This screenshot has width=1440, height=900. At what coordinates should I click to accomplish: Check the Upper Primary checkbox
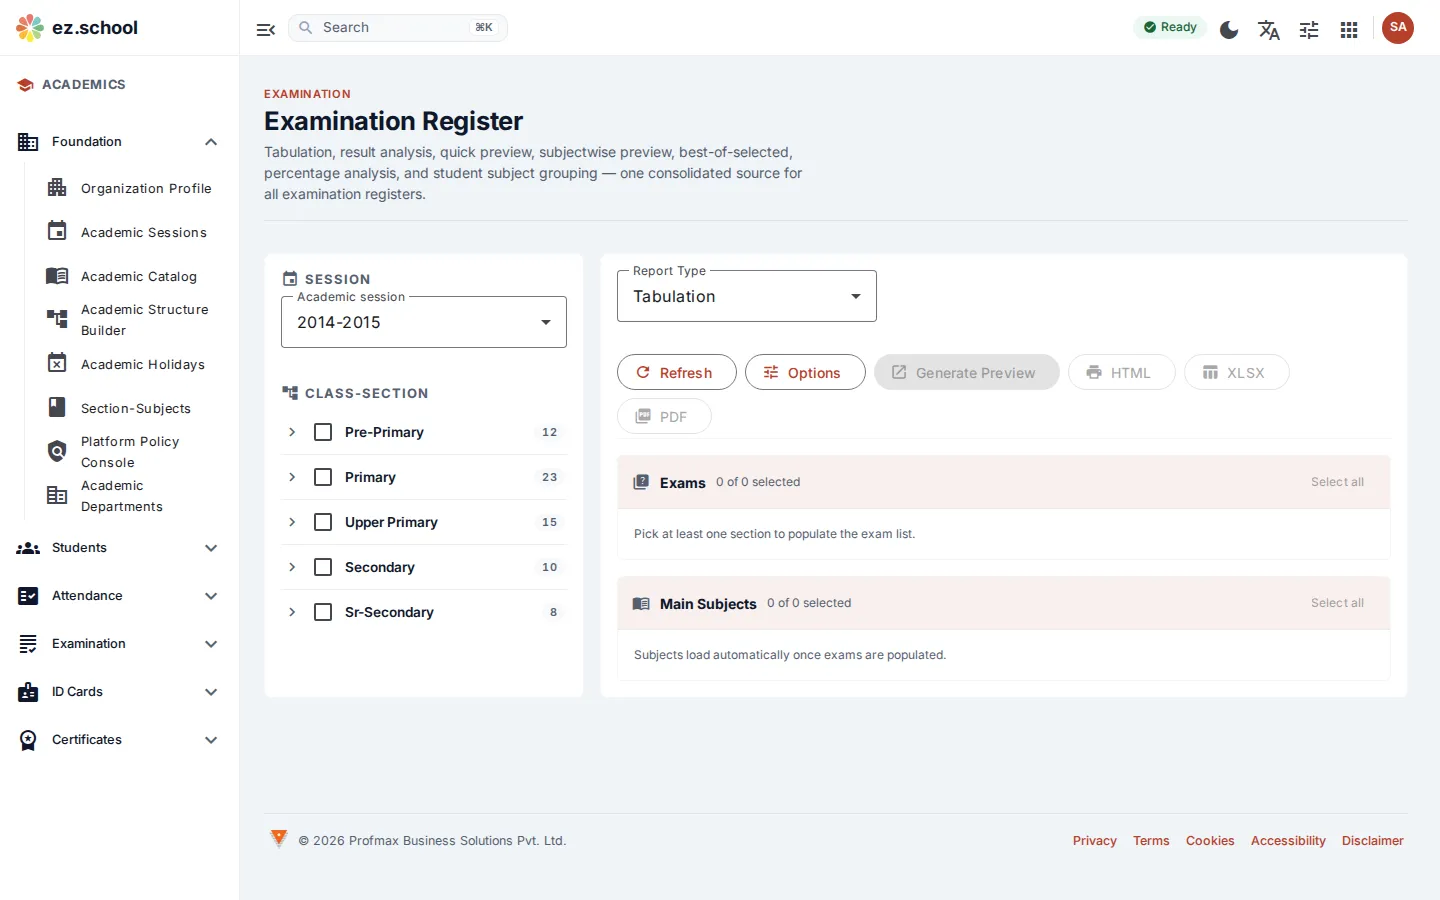(x=323, y=522)
